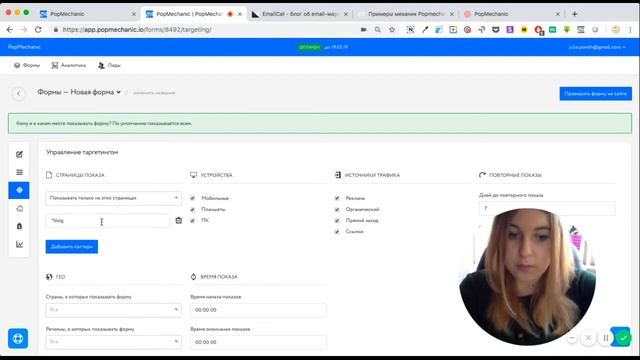The image size is (640, 360).
Task: Open the regions dropdown
Action: (113, 342)
